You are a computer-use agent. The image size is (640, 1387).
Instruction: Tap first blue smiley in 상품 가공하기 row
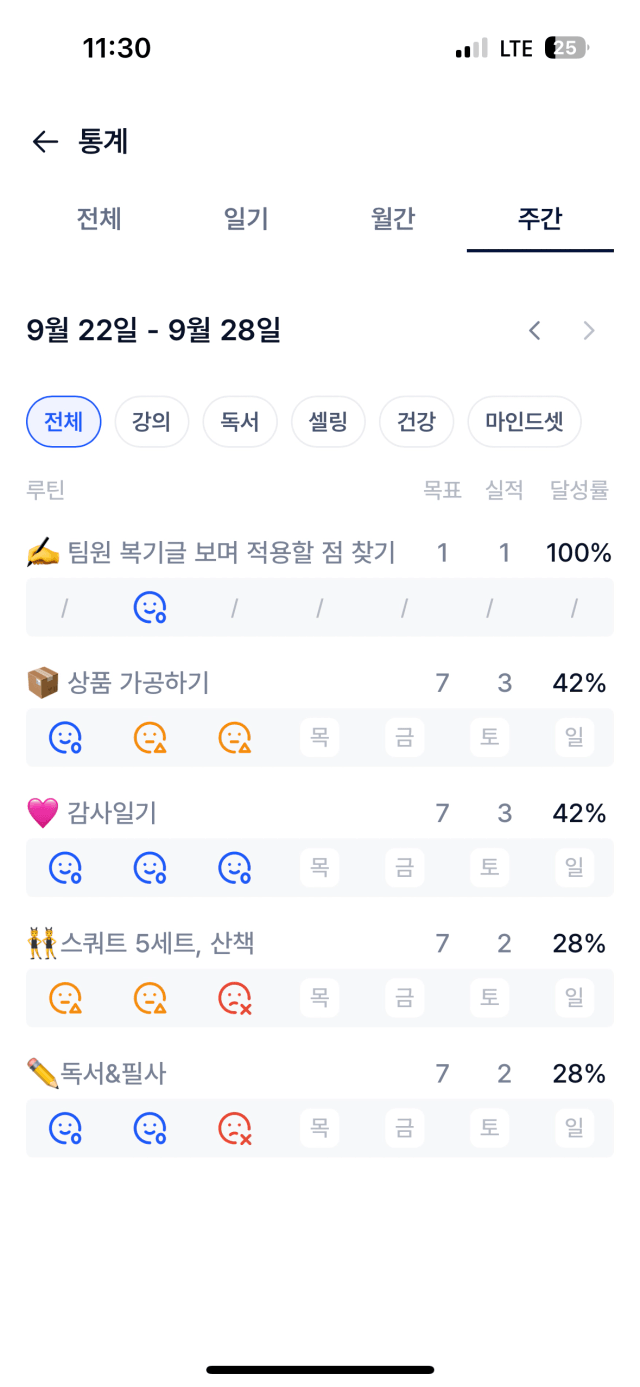click(65, 738)
